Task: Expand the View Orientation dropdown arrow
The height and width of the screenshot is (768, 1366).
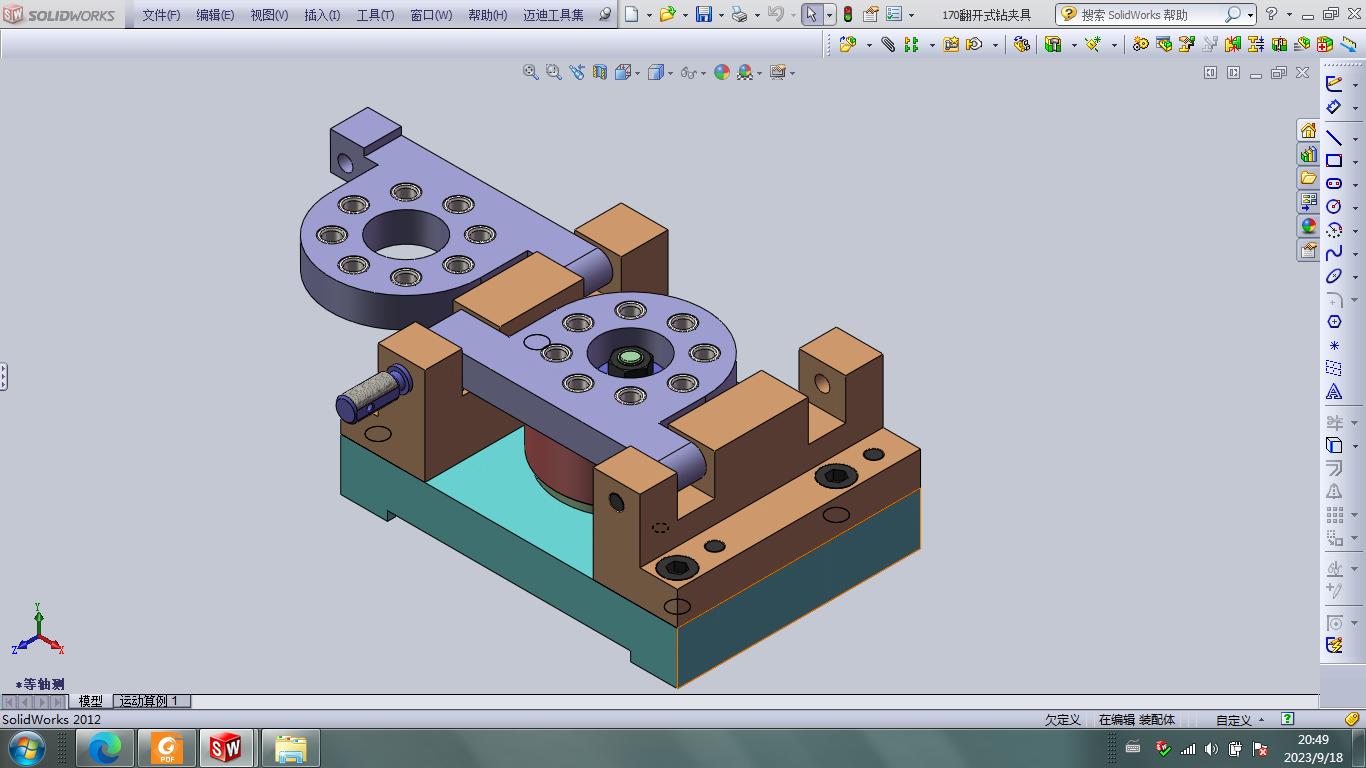Action: tap(636, 73)
